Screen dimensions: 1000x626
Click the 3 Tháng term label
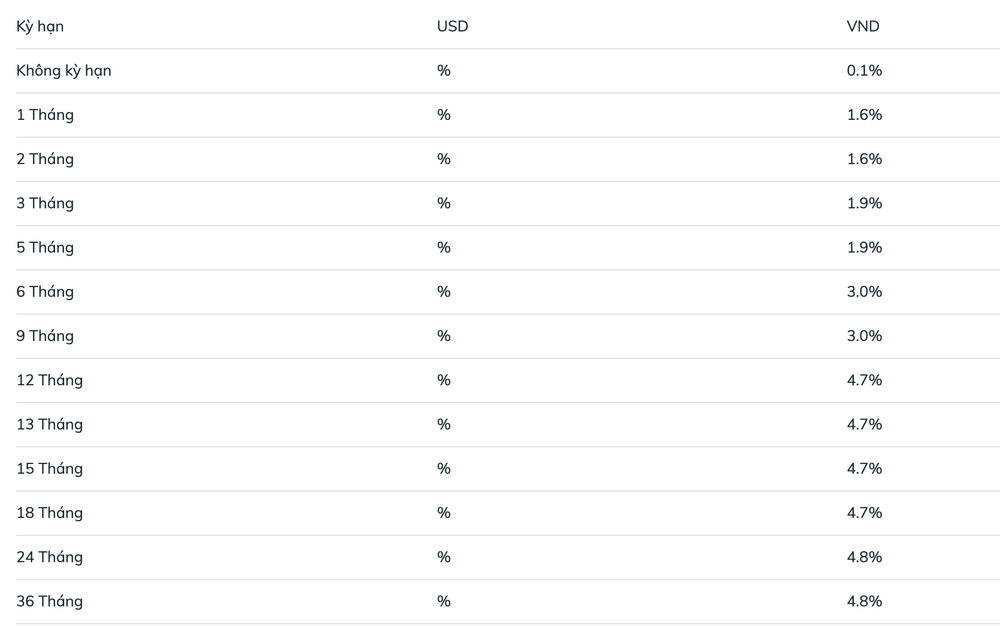click(45, 203)
